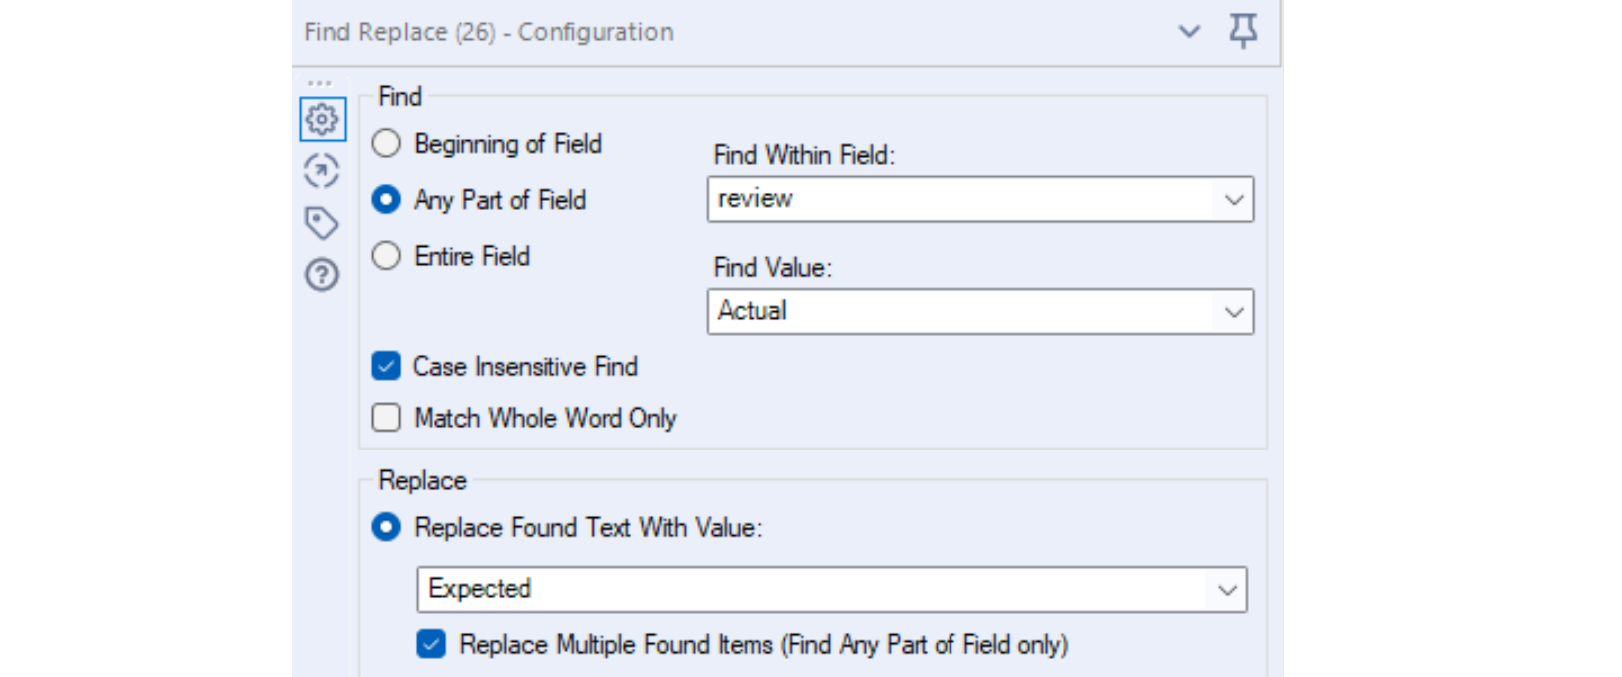
Task: Open the Help question mark icon
Action: click(322, 274)
